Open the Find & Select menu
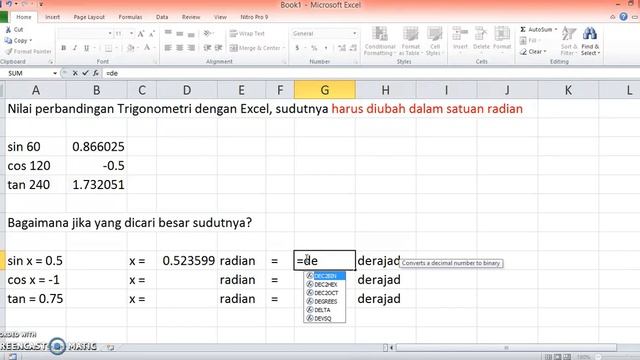This screenshot has height=360, width=640. click(x=590, y=40)
